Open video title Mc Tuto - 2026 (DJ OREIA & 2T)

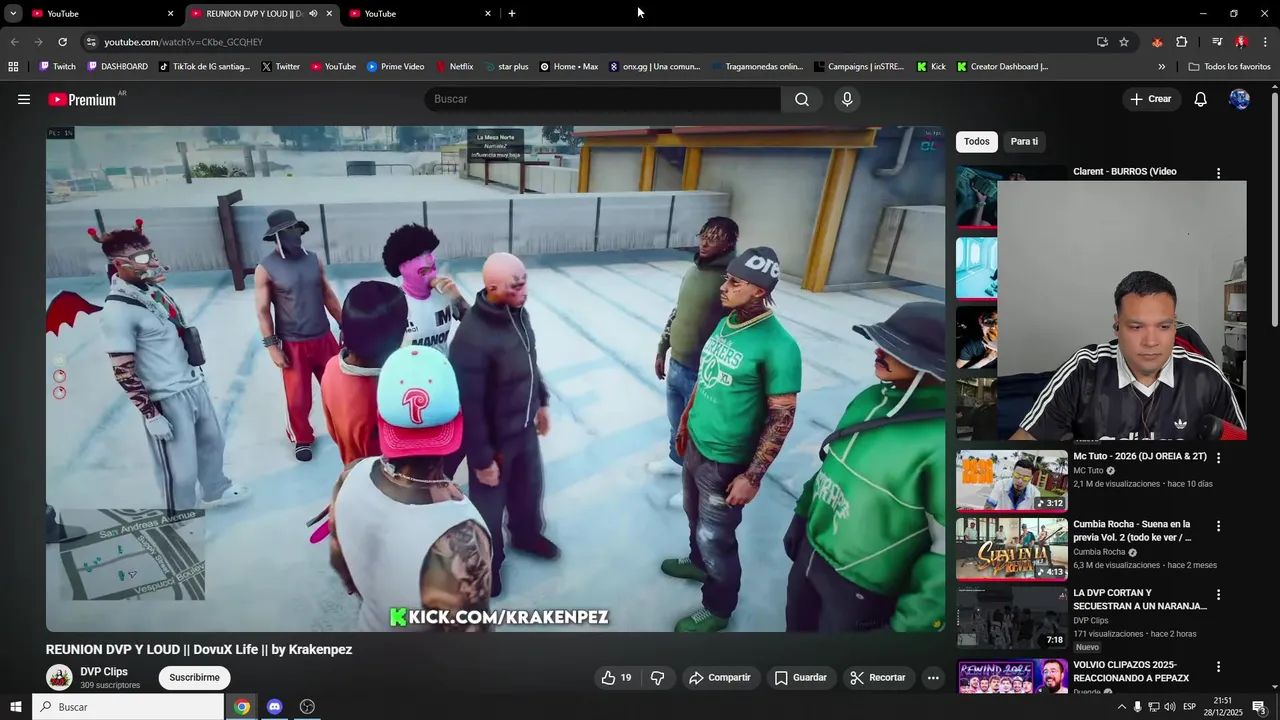pyautogui.click(x=1140, y=457)
